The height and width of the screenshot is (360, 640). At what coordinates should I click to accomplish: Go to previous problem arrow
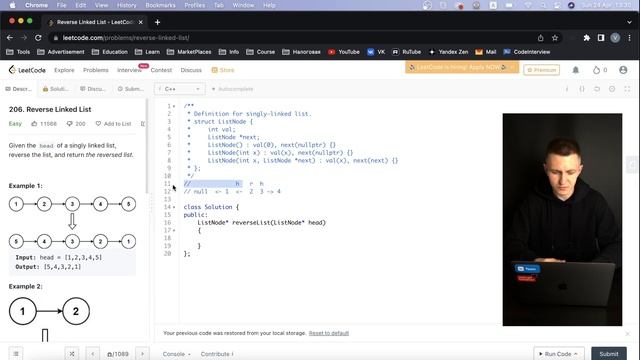pyautogui.click(x=93, y=353)
